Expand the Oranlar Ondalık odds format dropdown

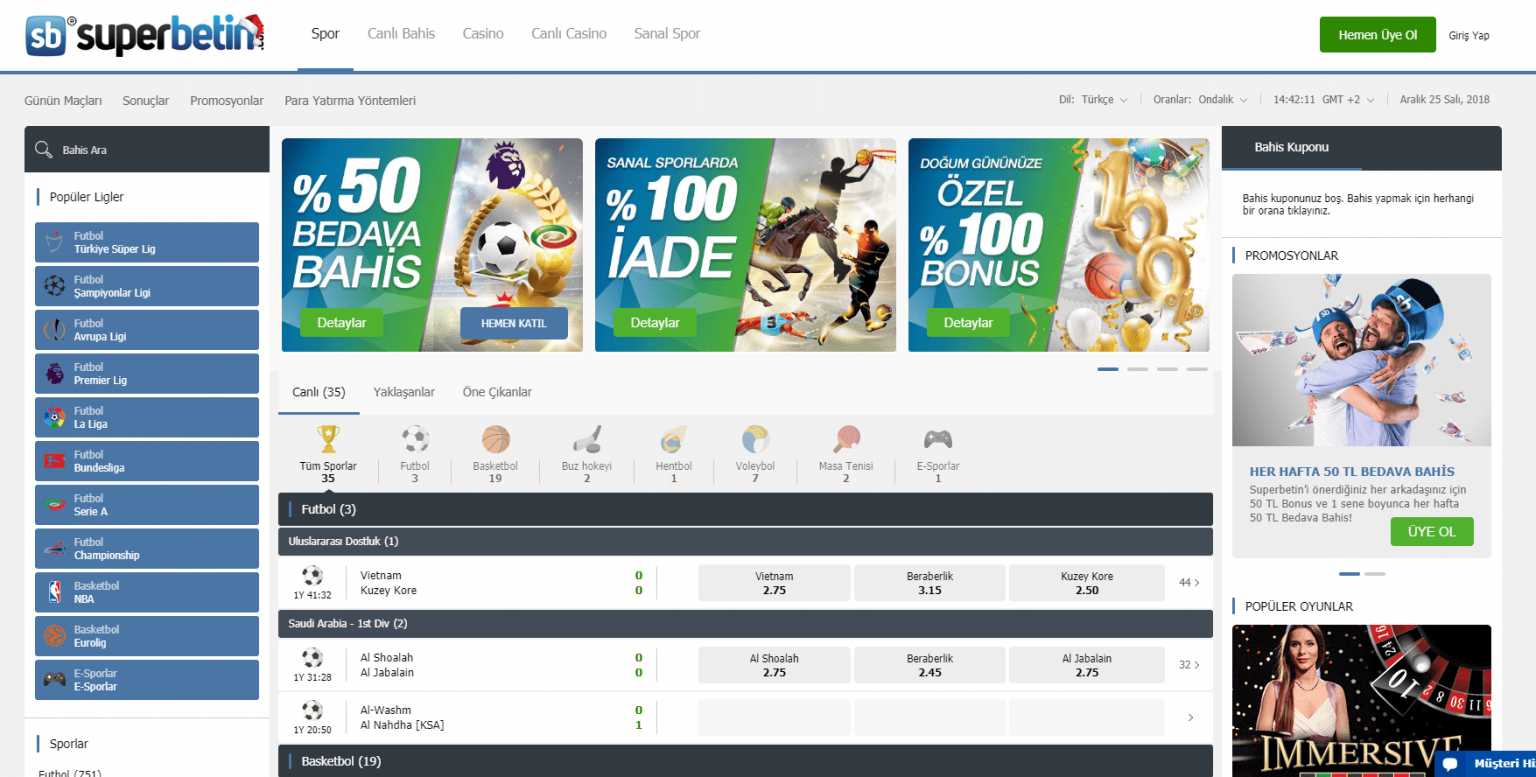click(x=1209, y=100)
